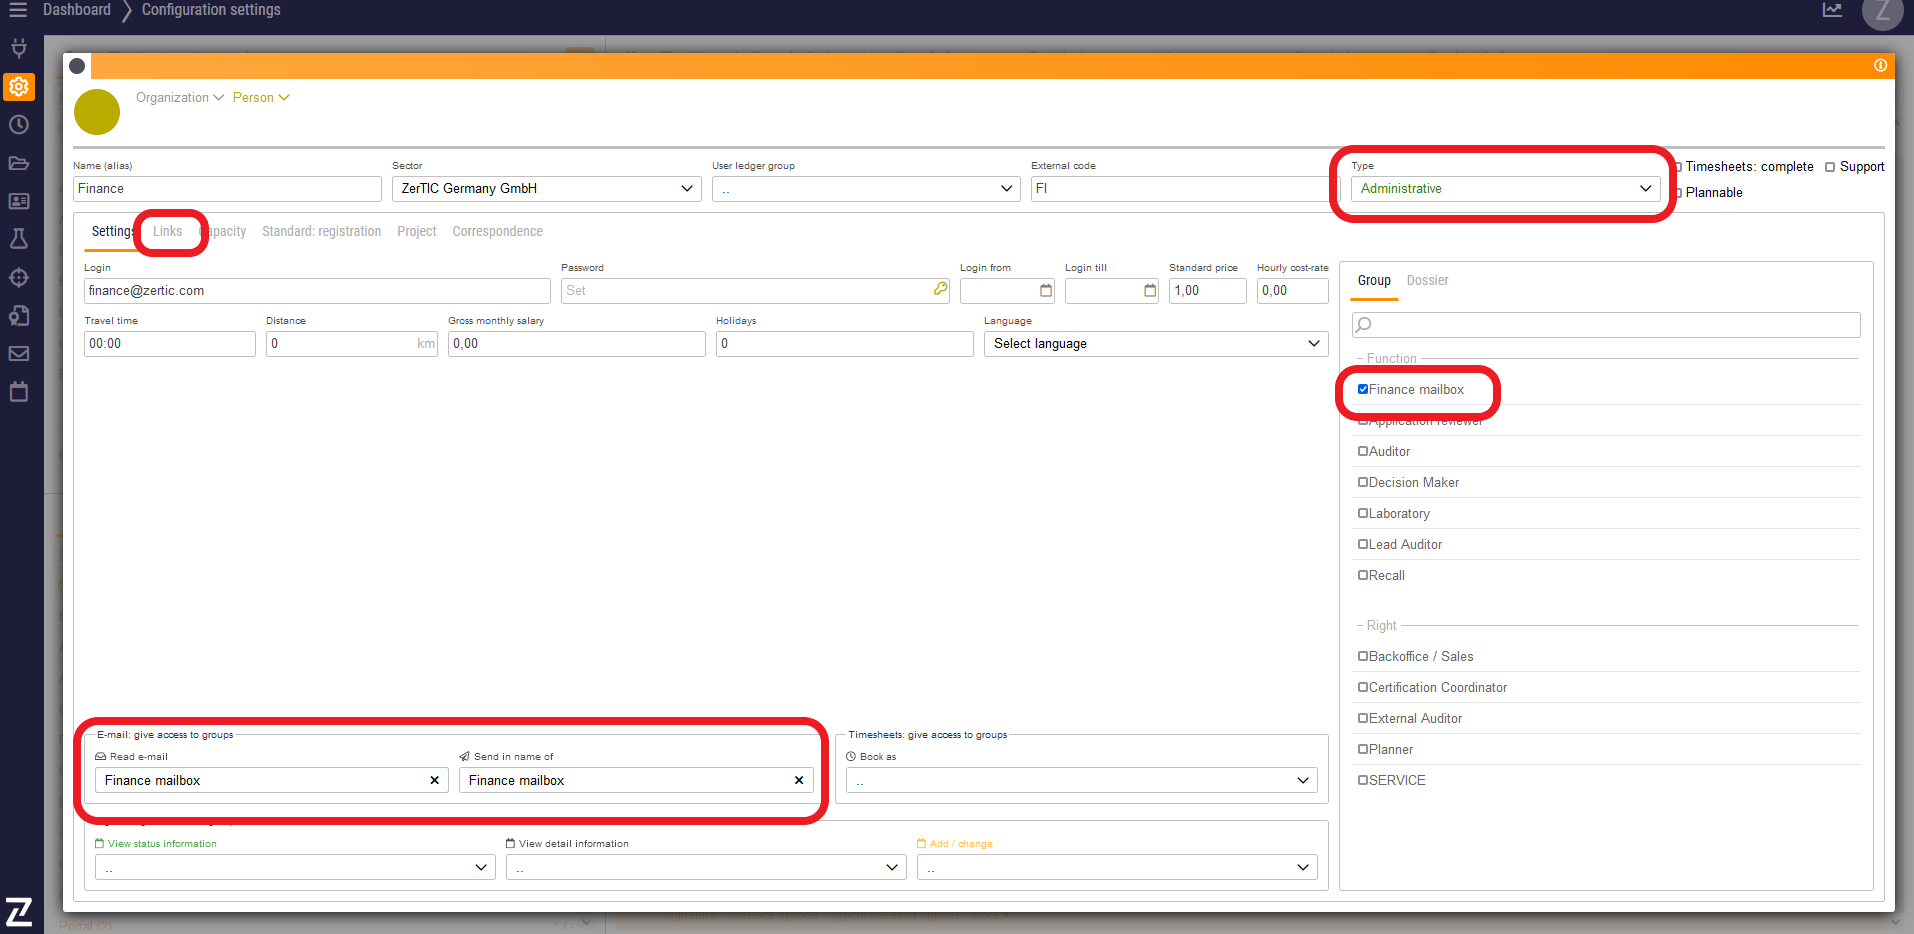The image size is (1914, 934).
Task: Open the Sector dropdown ZerTIC Germany GmbH
Action: point(546,189)
